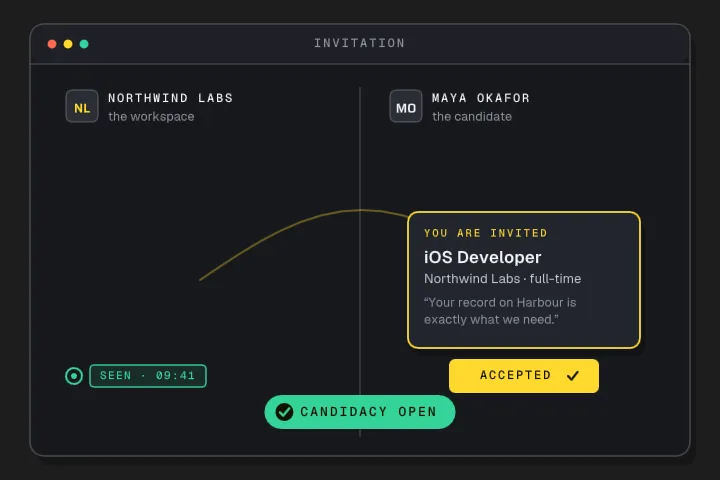Viewport: 720px width, 480px height.
Task: Click the 'iOS Developer' job title
Action: pyautogui.click(x=483, y=257)
